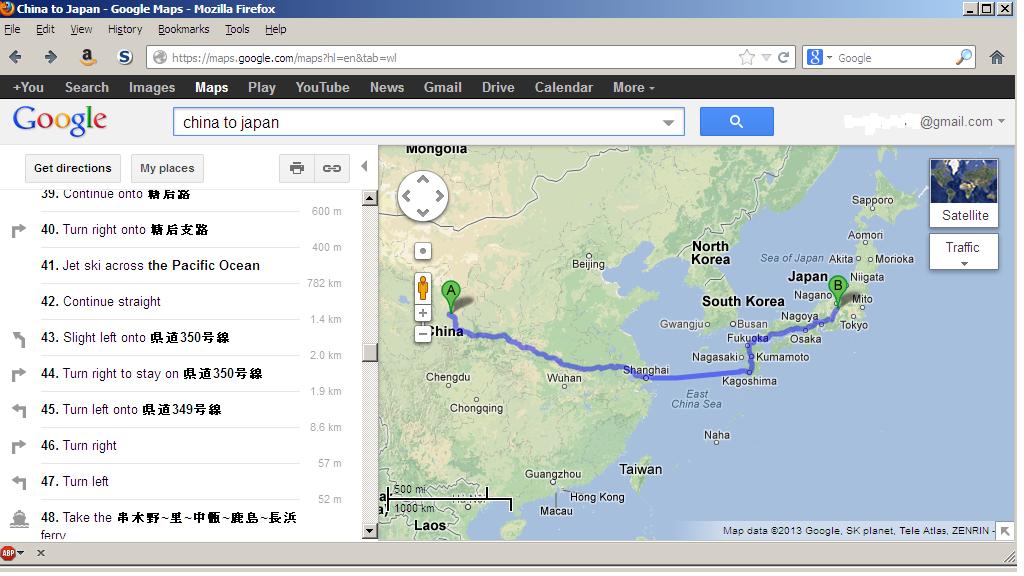Open the URL bar history dropdown arrow
This screenshot has width=1024, height=576.
(x=767, y=57)
